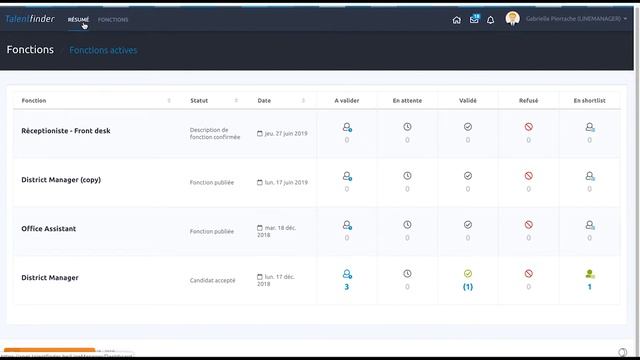
Task: Click the user avatar picture
Action: 512,18
